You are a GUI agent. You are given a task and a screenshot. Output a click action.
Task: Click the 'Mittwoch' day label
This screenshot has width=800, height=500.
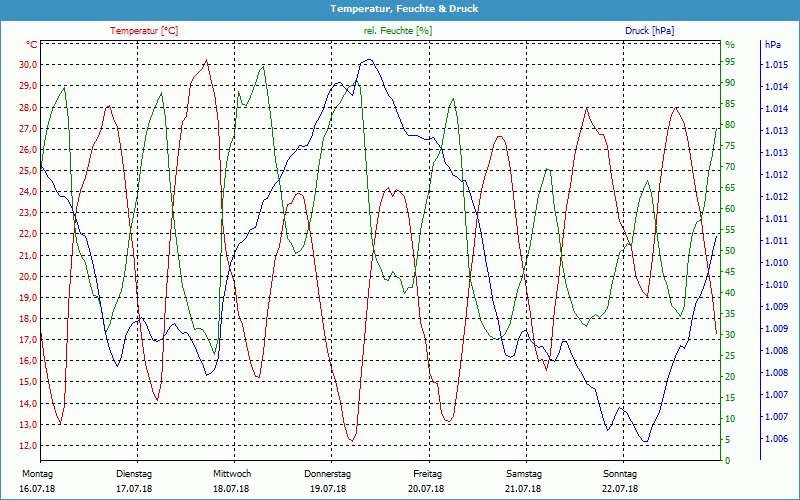point(232,474)
